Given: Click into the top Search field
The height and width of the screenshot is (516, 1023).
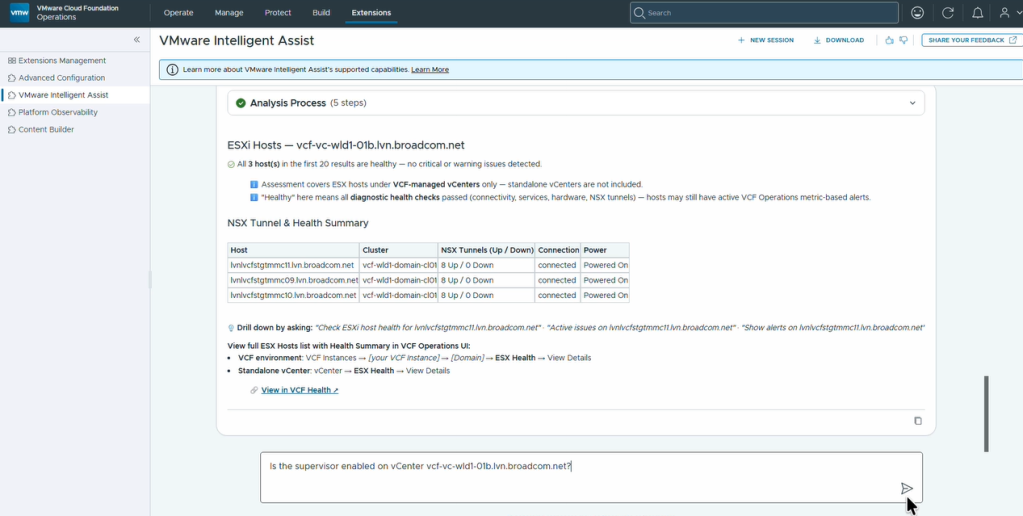Looking at the screenshot, I should tap(764, 12).
